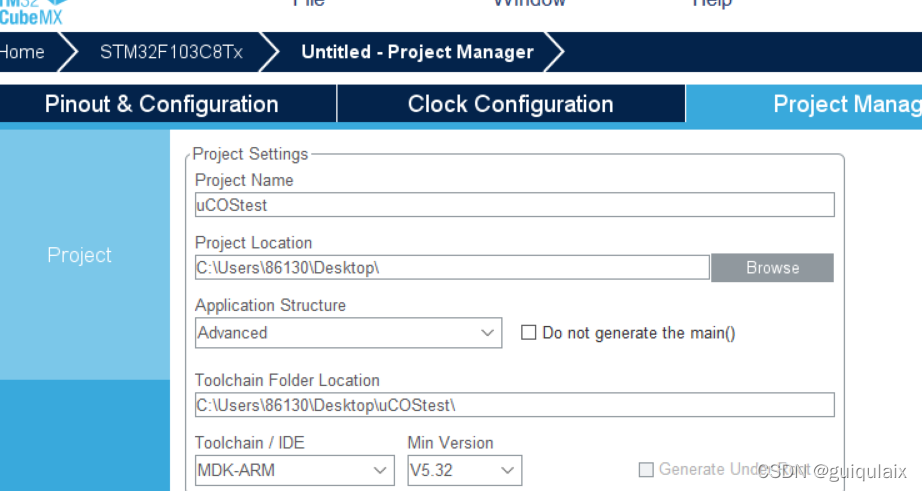
Task: Switch to Project Manager tab
Action: pyautogui.click(x=804, y=104)
